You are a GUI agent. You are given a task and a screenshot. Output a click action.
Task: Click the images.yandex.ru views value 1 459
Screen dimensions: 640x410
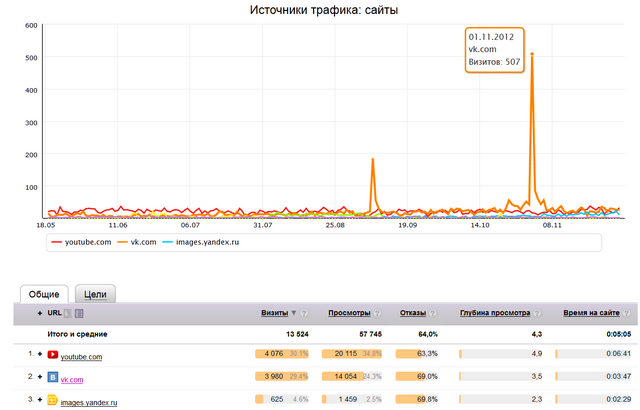(x=348, y=399)
